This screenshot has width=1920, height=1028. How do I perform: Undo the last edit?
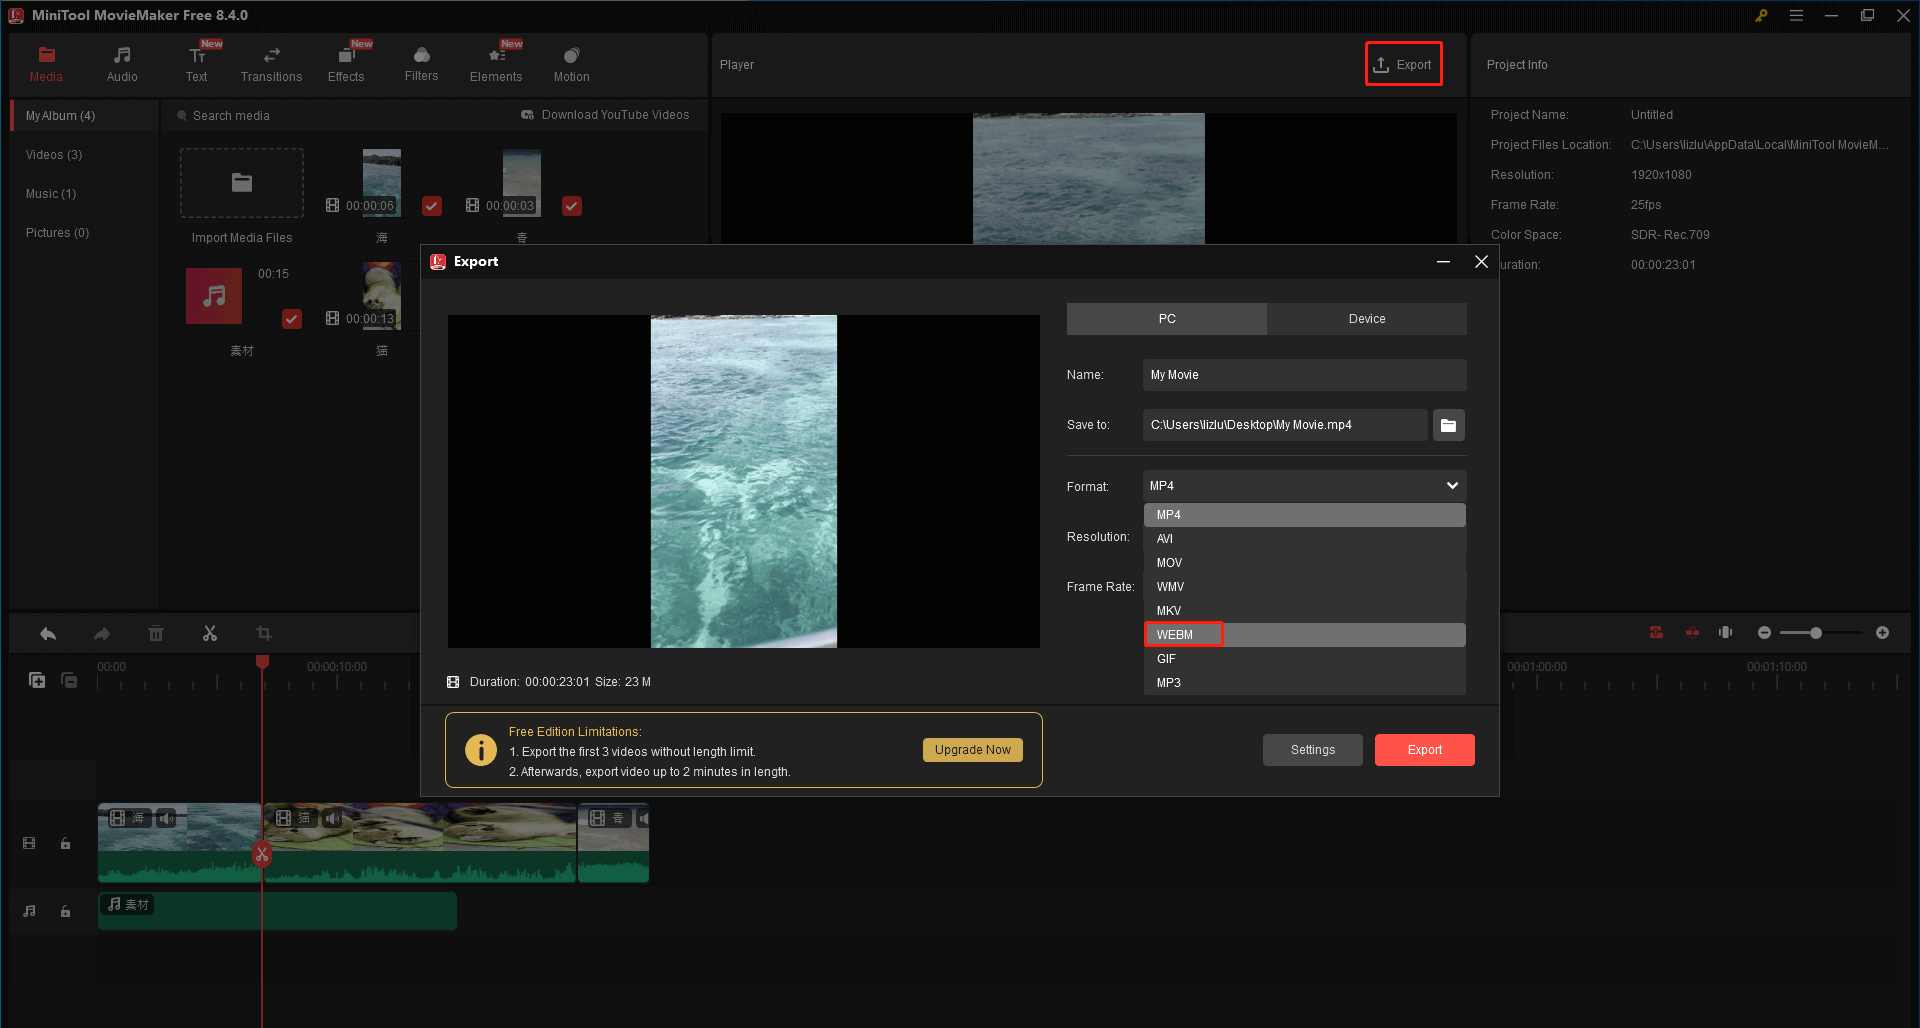(x=47, y=633)
